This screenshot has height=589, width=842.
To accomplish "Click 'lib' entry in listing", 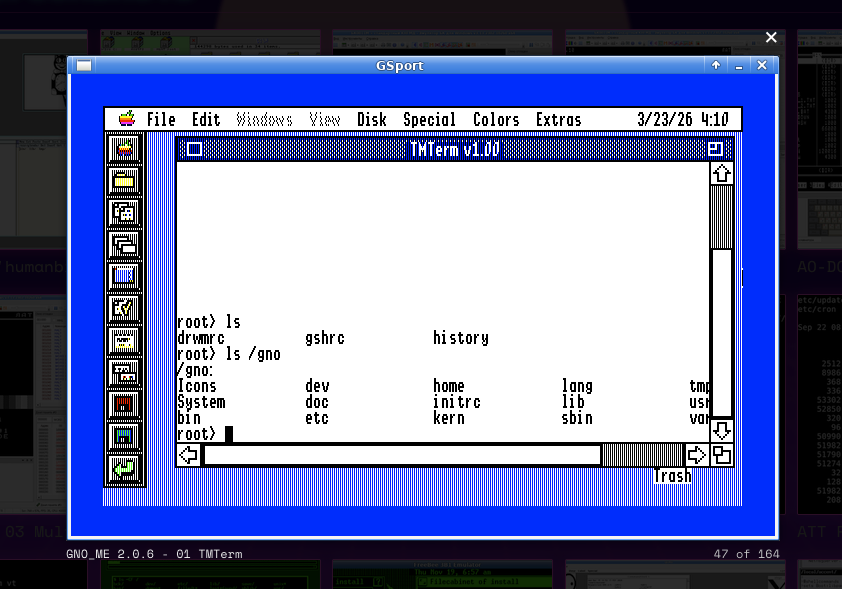I will pos(573,402).
